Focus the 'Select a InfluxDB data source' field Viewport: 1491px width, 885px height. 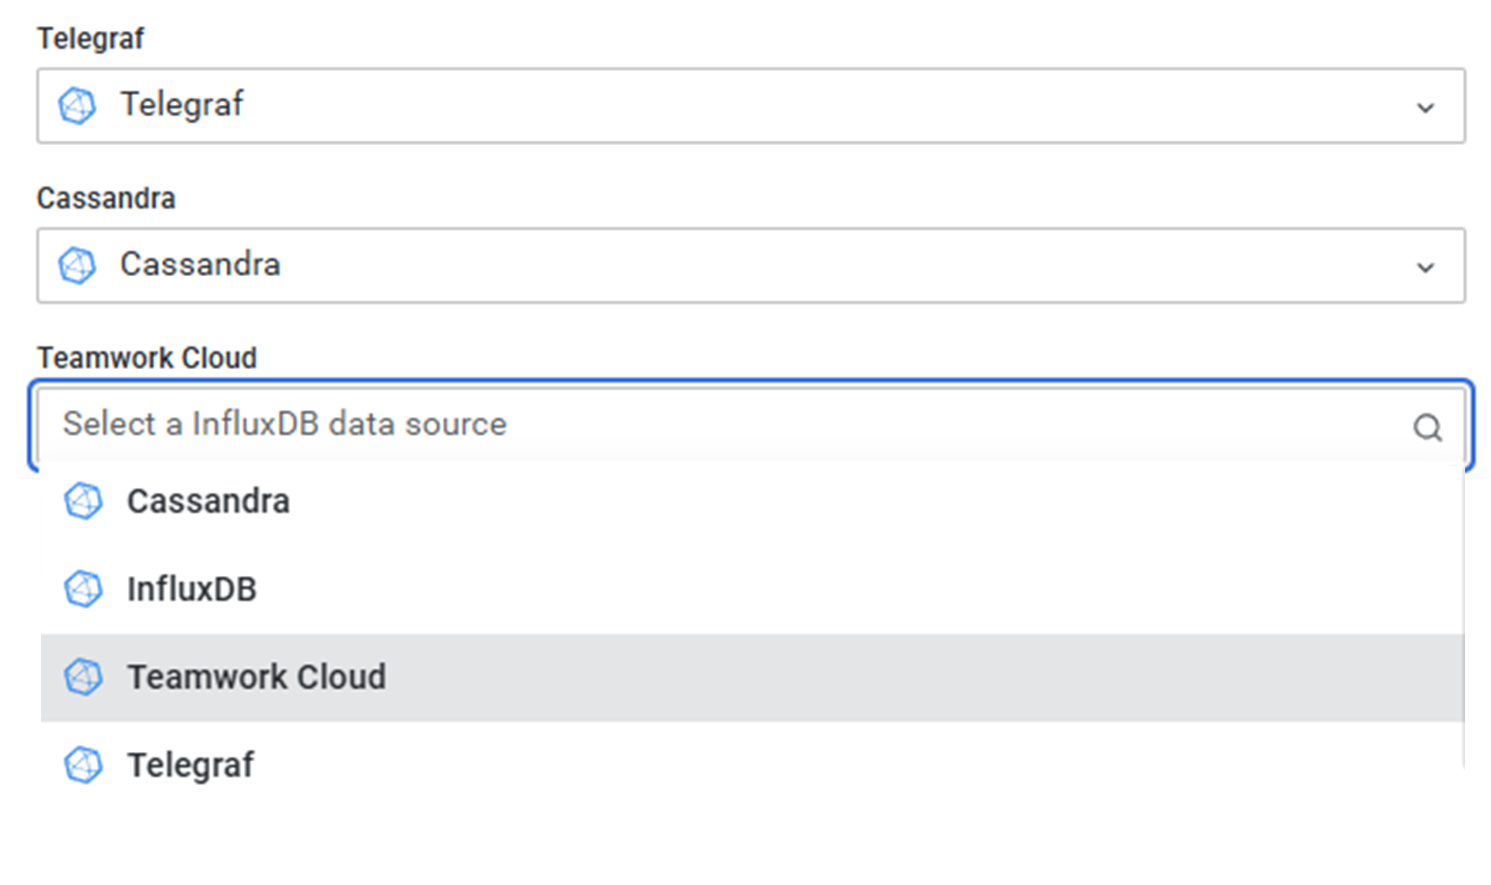tap(700, 425)
